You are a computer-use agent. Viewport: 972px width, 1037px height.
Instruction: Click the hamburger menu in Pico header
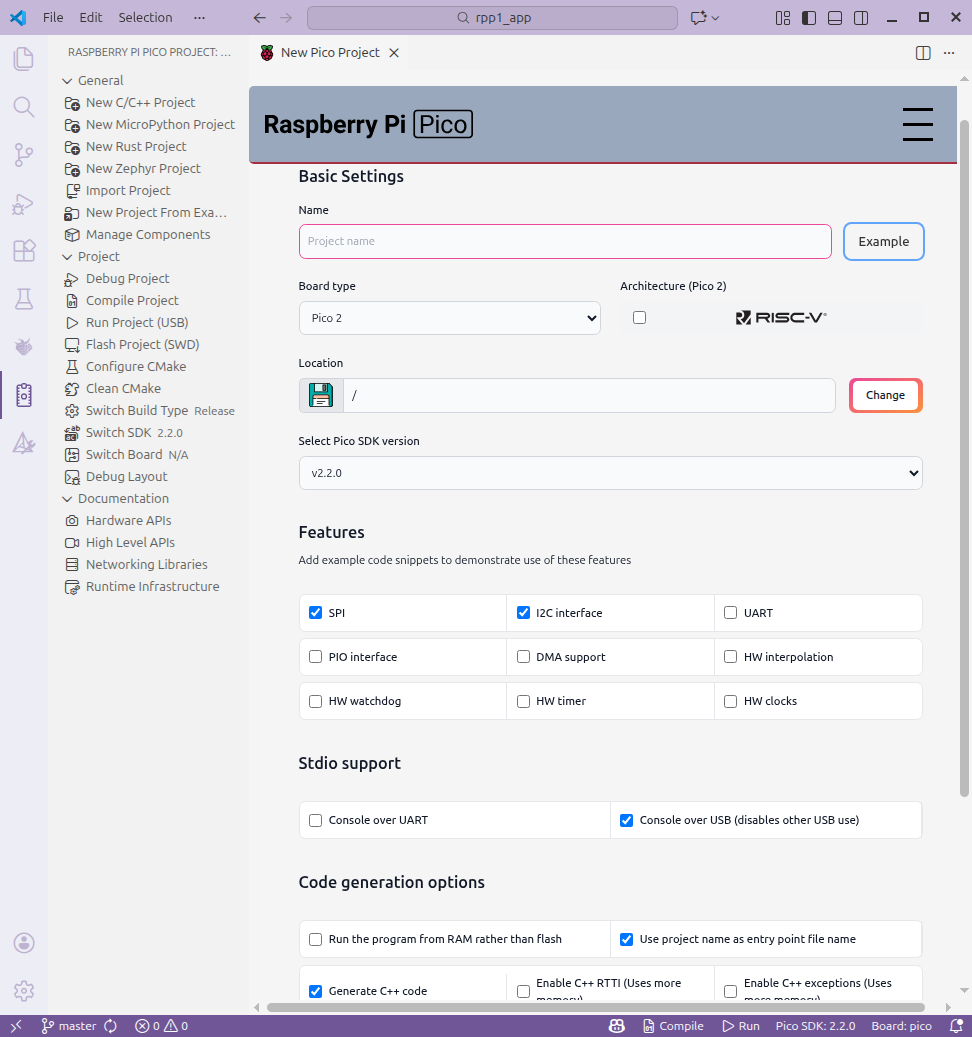coord(918,124)
